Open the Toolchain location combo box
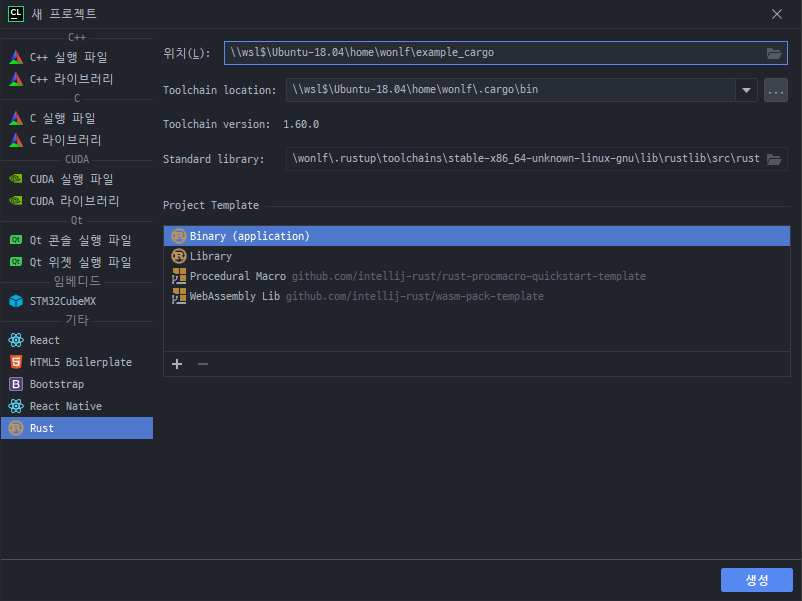802x601 pixels. [x=522, y=90]
